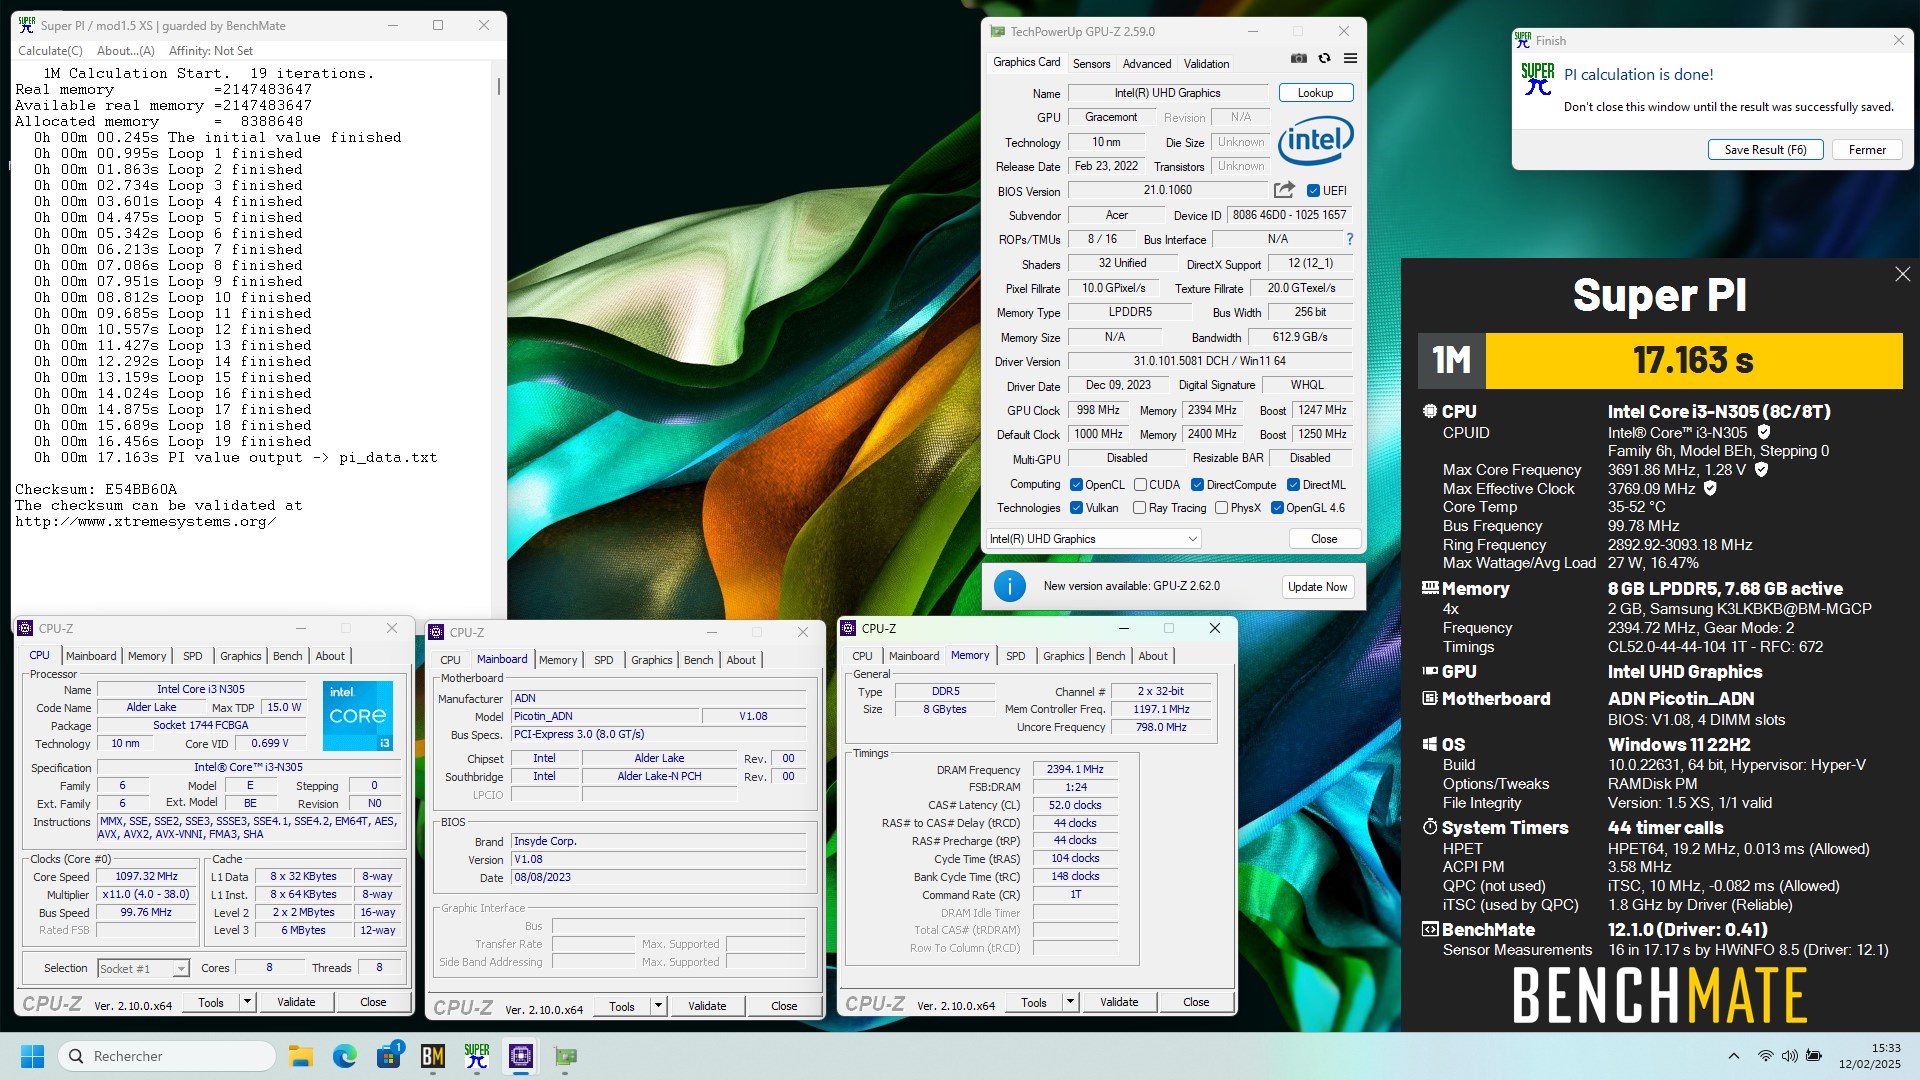Screen dimensions: 1920x1080
Task: Open Bench tab in CPU-Z CPU window
Action: coord(287,656)
